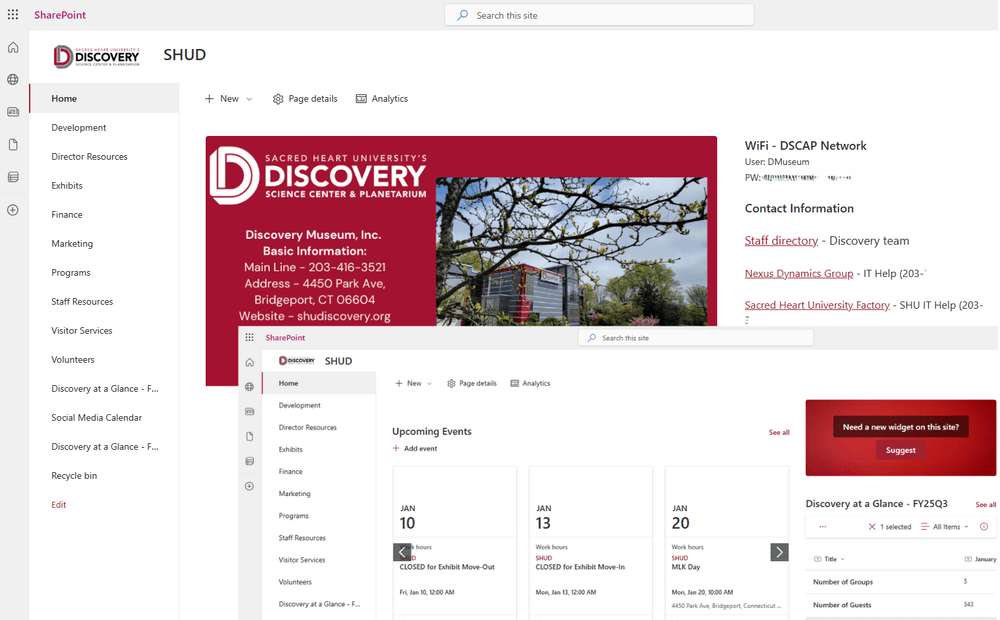This screenshot has height=620, width=1000.
Task: Open the Lists icon in the app bar
Action: (12, 177)
